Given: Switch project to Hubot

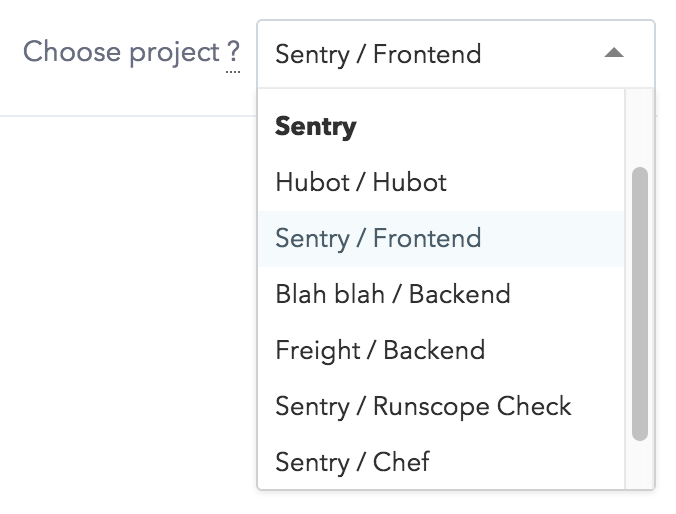Looking at the screenshot, I should [x=361, y=182].
